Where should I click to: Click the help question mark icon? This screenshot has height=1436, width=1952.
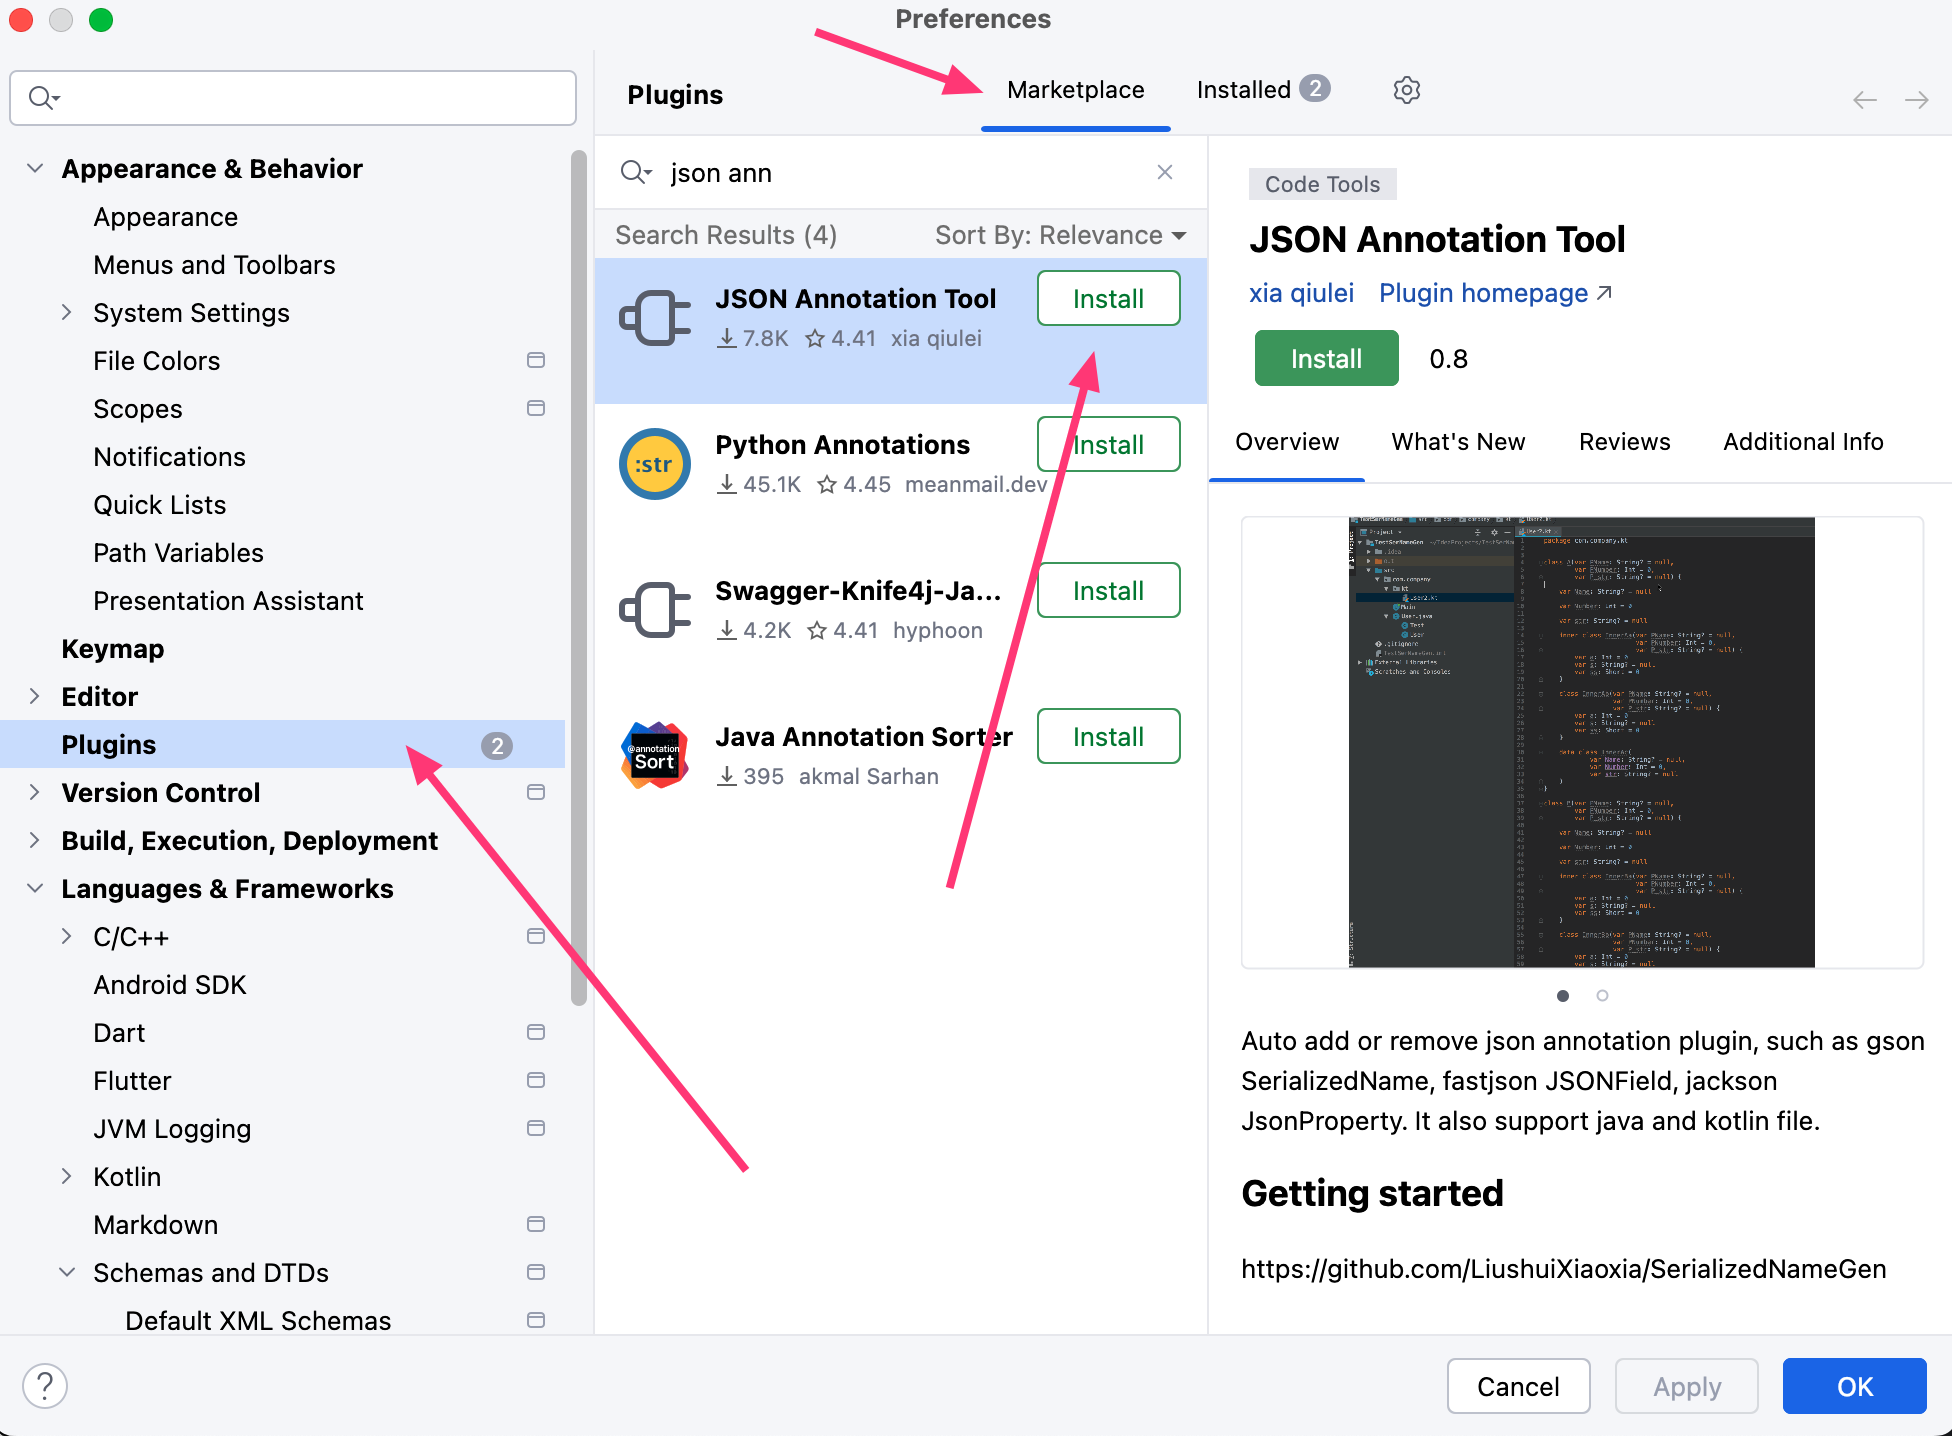[x=45, y=1386]
